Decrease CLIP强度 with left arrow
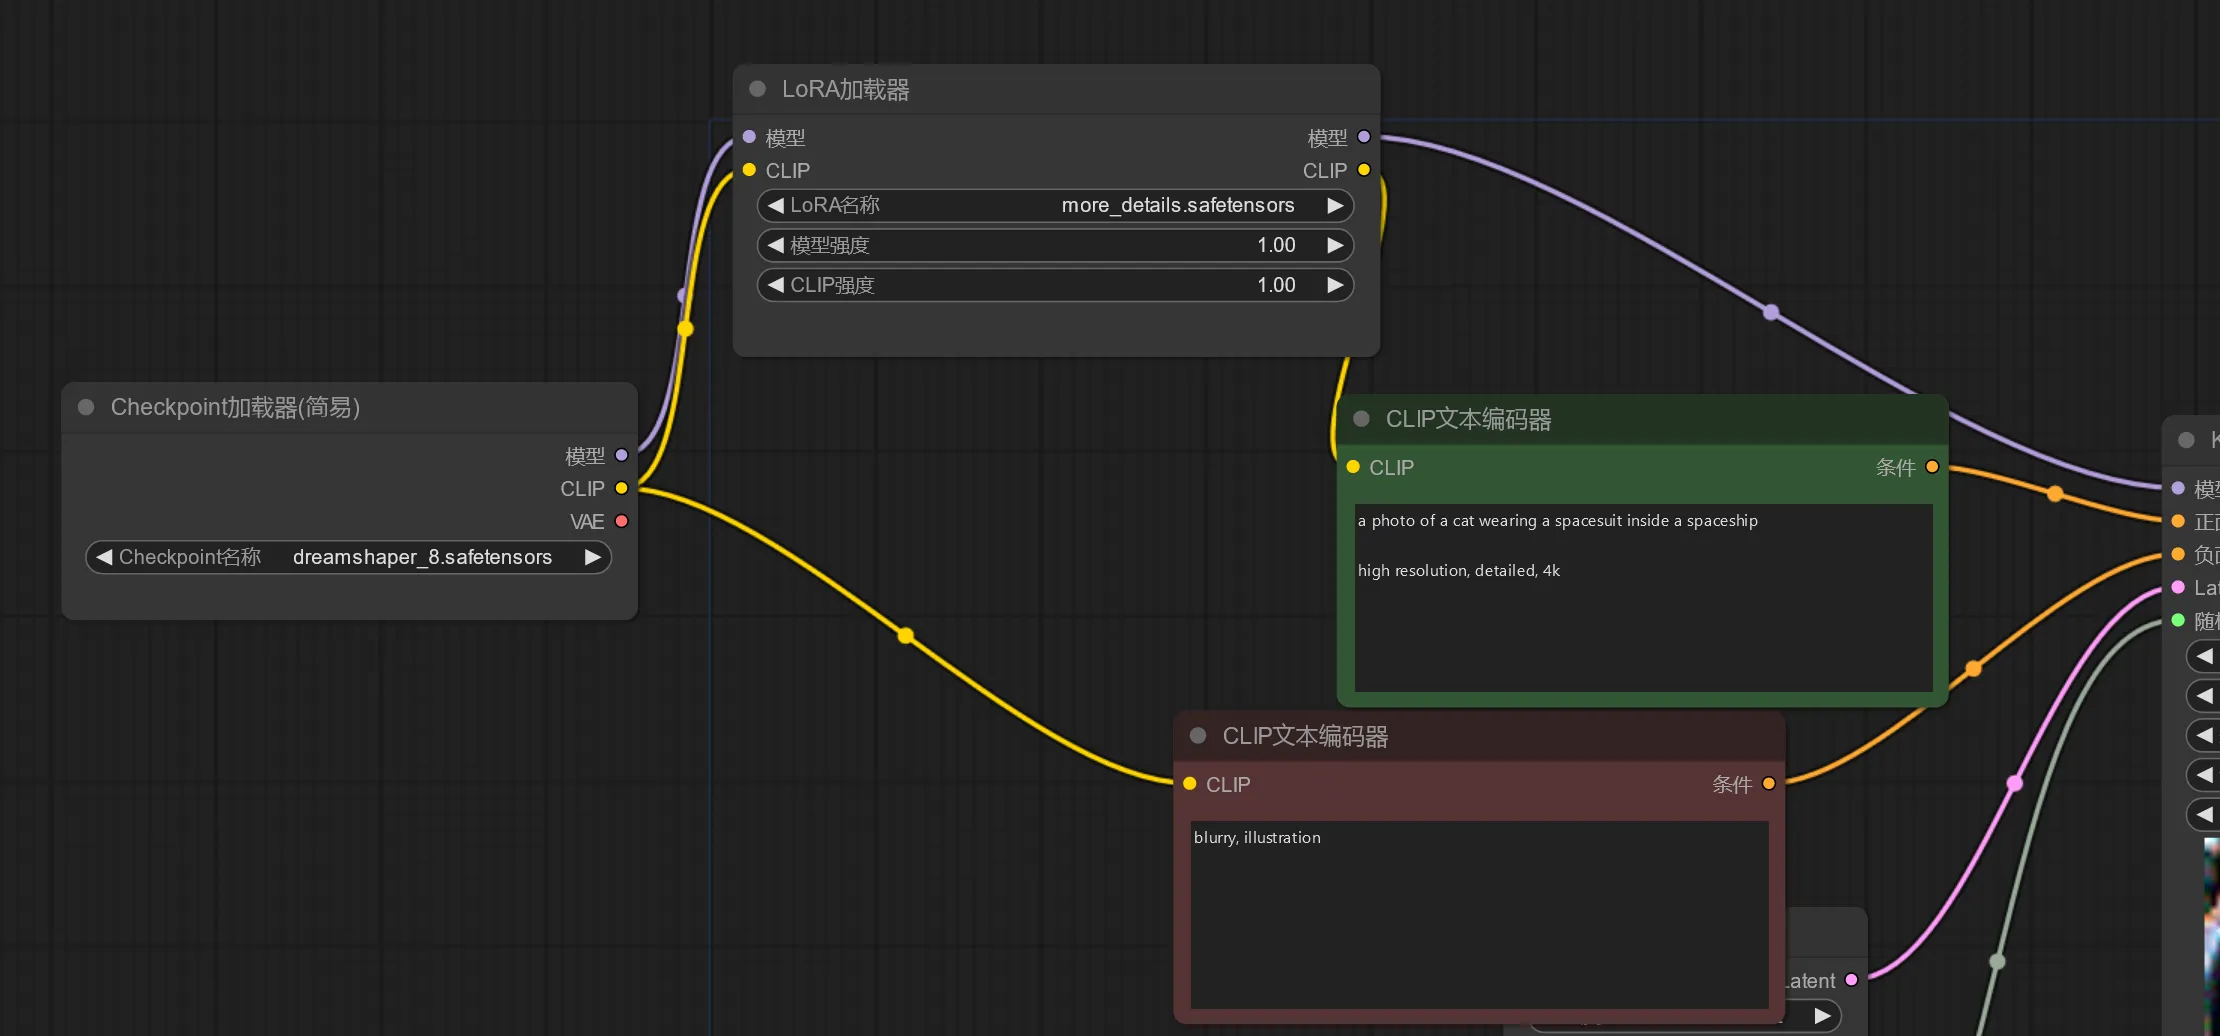The height and width of the screenshot is (1036, 2220). coord(775,285)
